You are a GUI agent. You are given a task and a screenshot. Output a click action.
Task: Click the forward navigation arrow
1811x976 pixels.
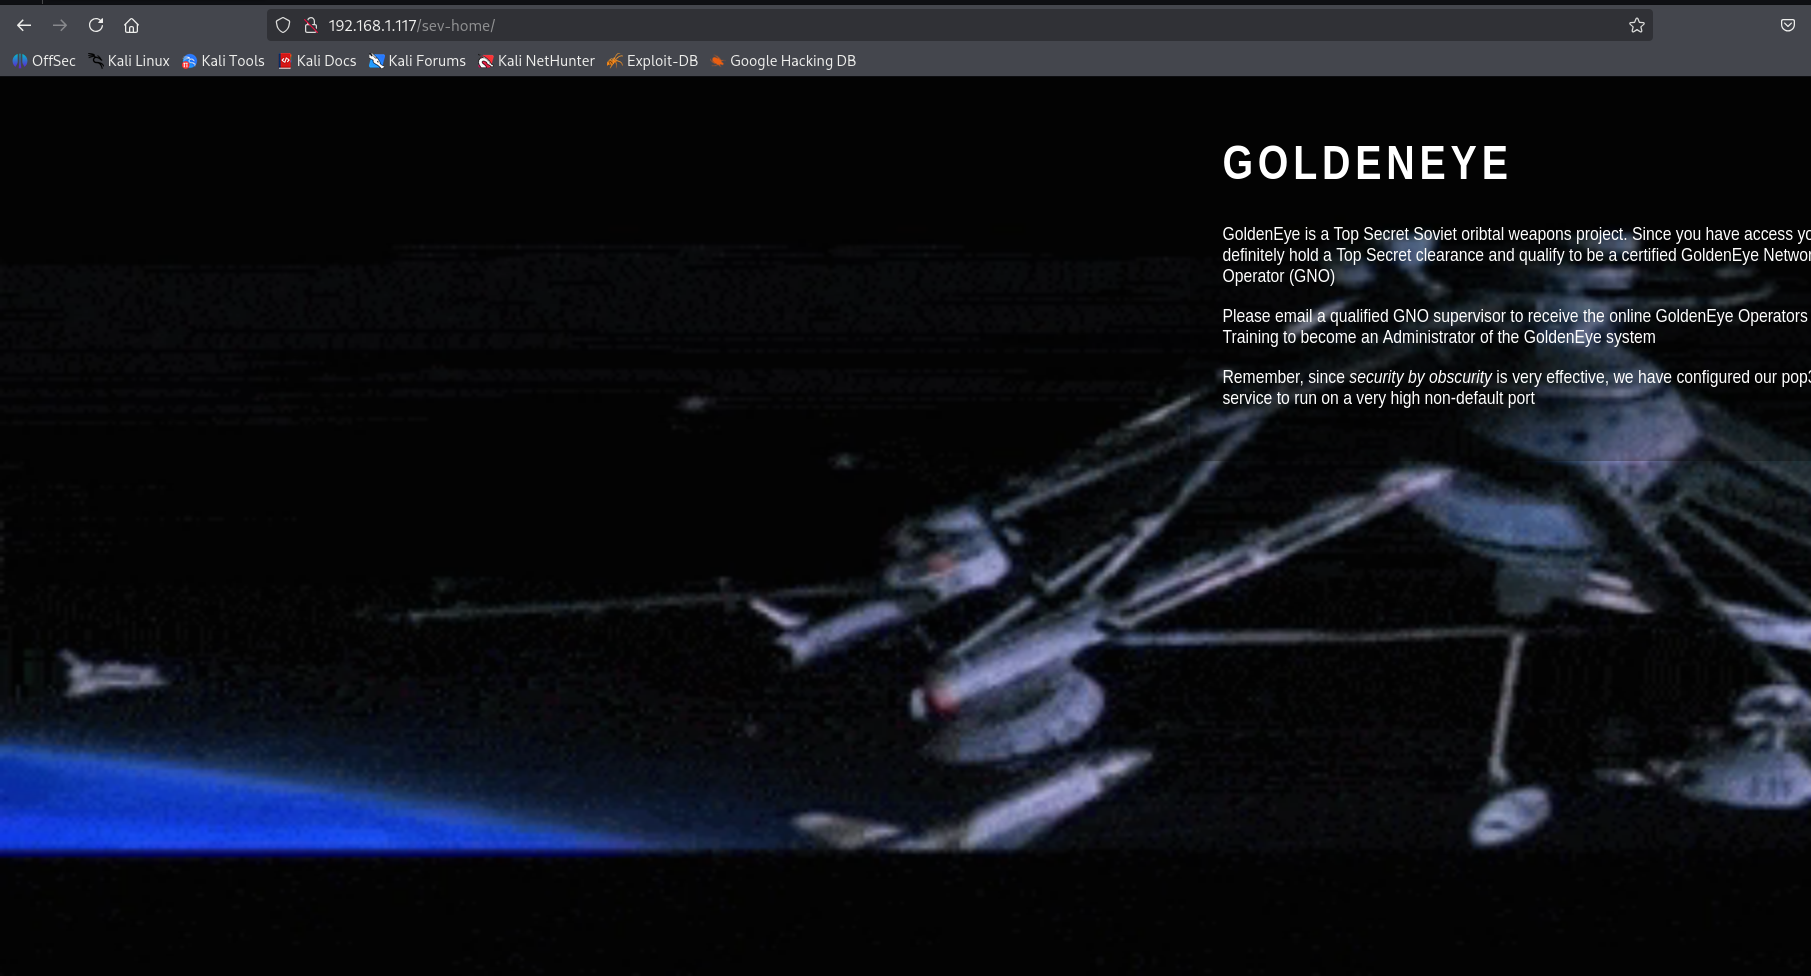click(x=60, y=25)
